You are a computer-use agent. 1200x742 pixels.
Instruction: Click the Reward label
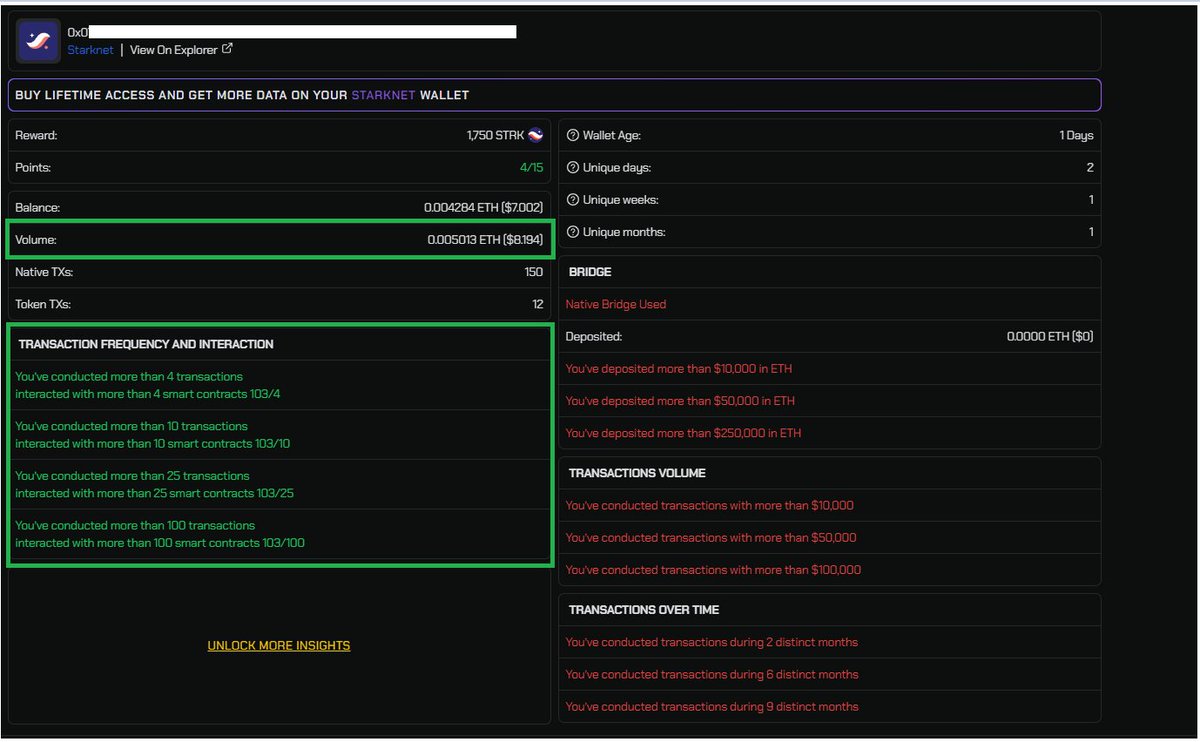[36, 135]
